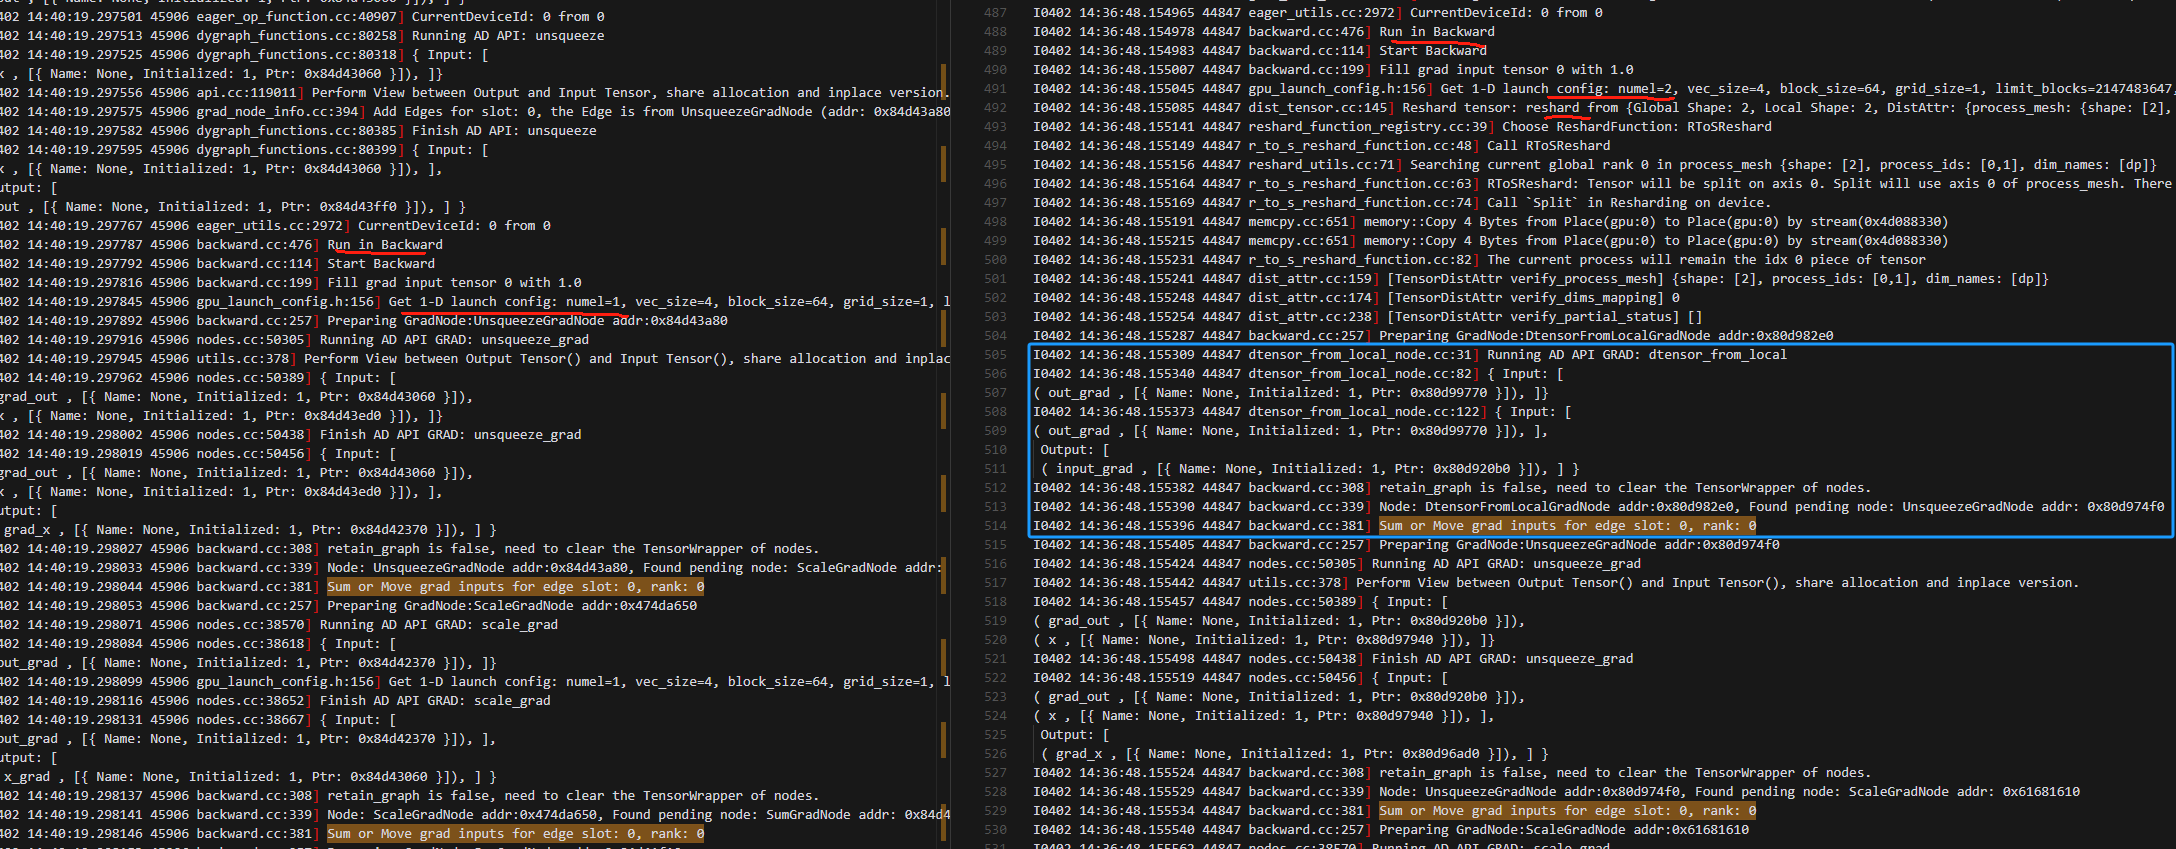Select line number 530 in the gutter
The width and height of the screenshot is (2176, 849).
coord(995,830)
